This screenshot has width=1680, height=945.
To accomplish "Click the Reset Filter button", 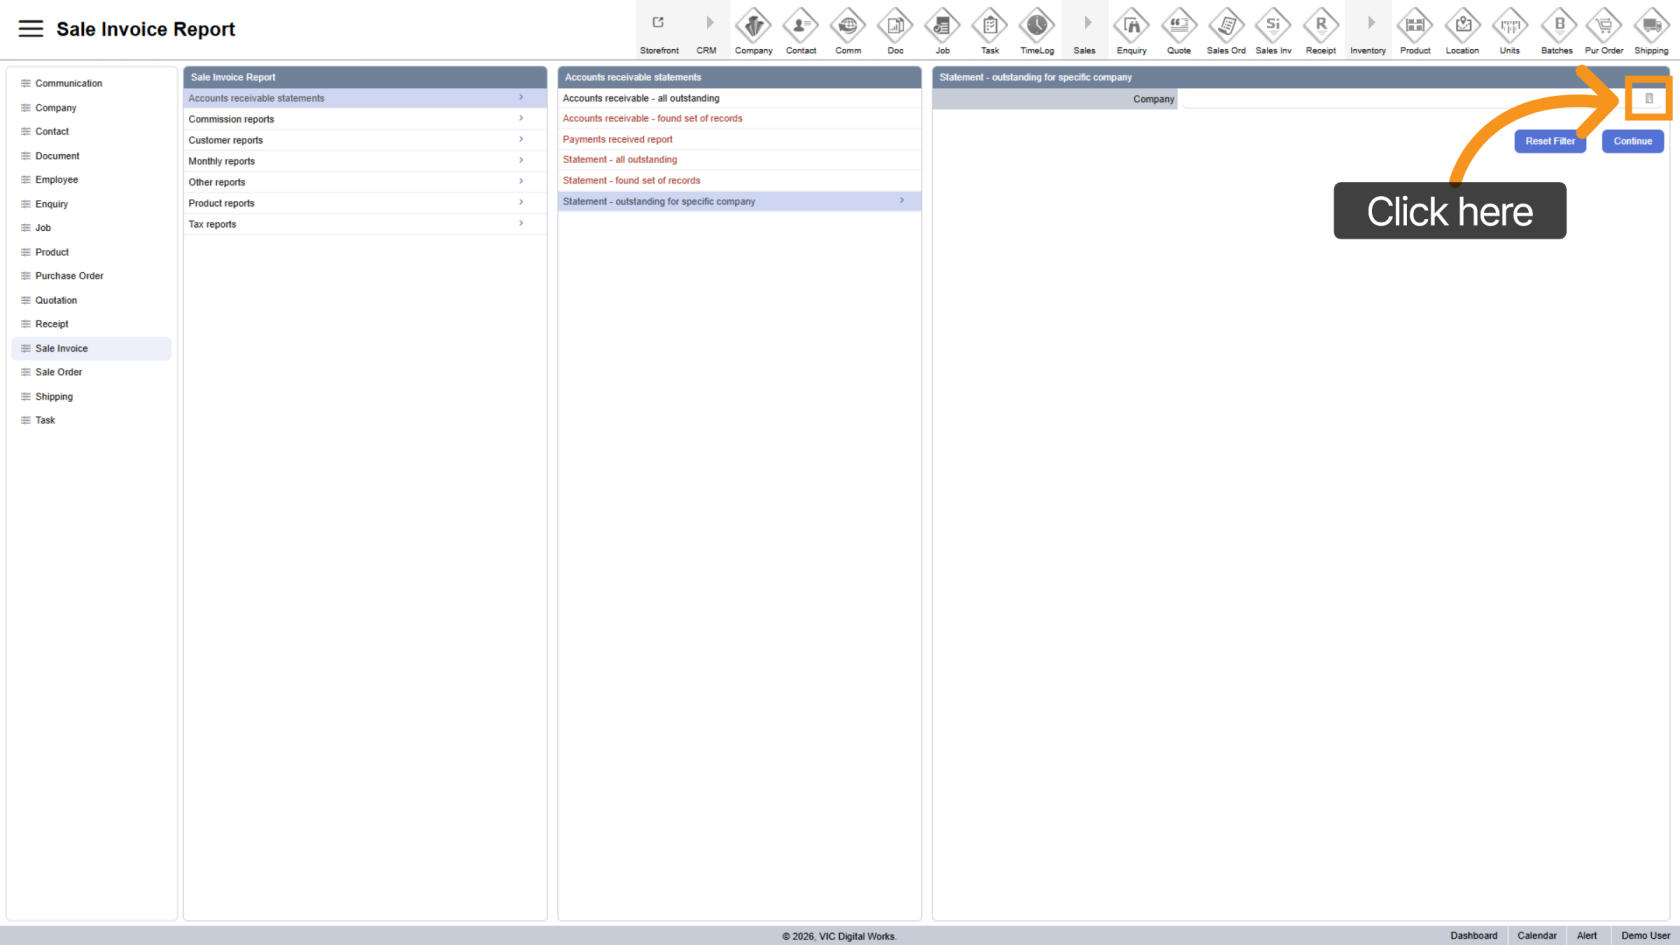I will tap(1549, 141).
